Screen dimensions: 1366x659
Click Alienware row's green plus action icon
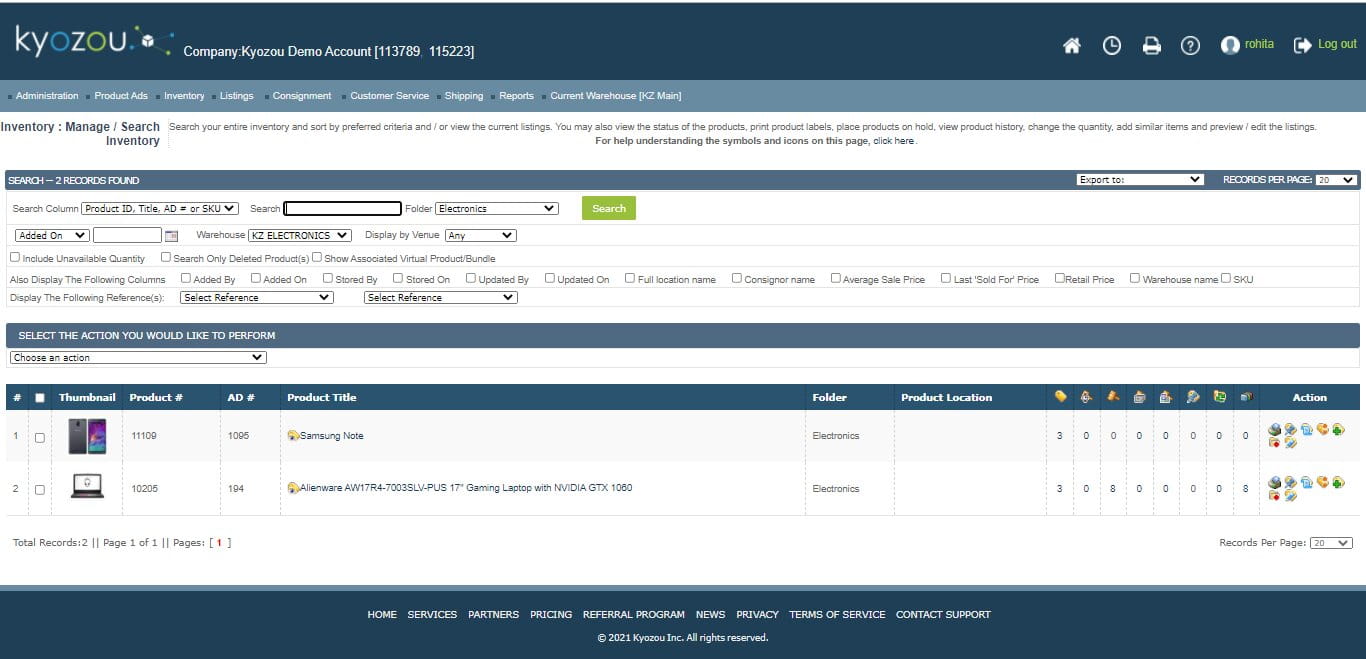point(1338,483)
